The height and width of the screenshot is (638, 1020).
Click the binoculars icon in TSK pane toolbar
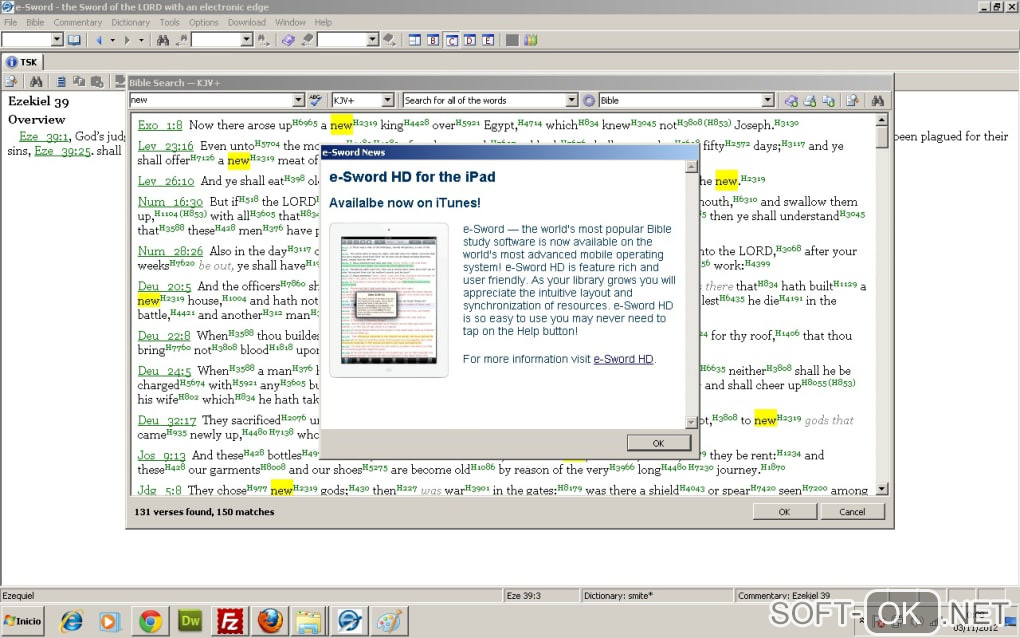(36, 81)
